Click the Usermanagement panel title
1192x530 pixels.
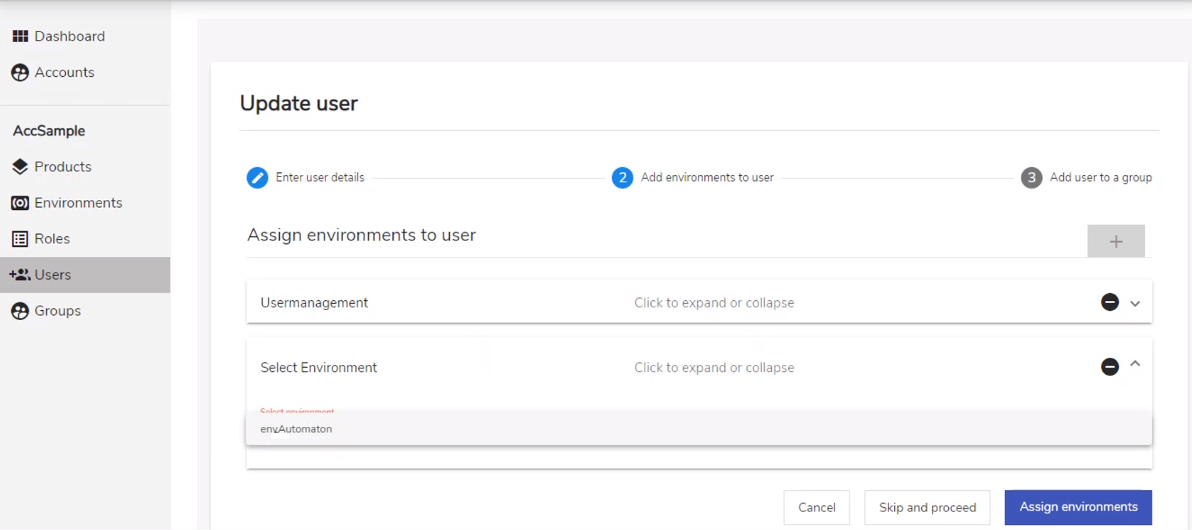click(x=314, y=303)
